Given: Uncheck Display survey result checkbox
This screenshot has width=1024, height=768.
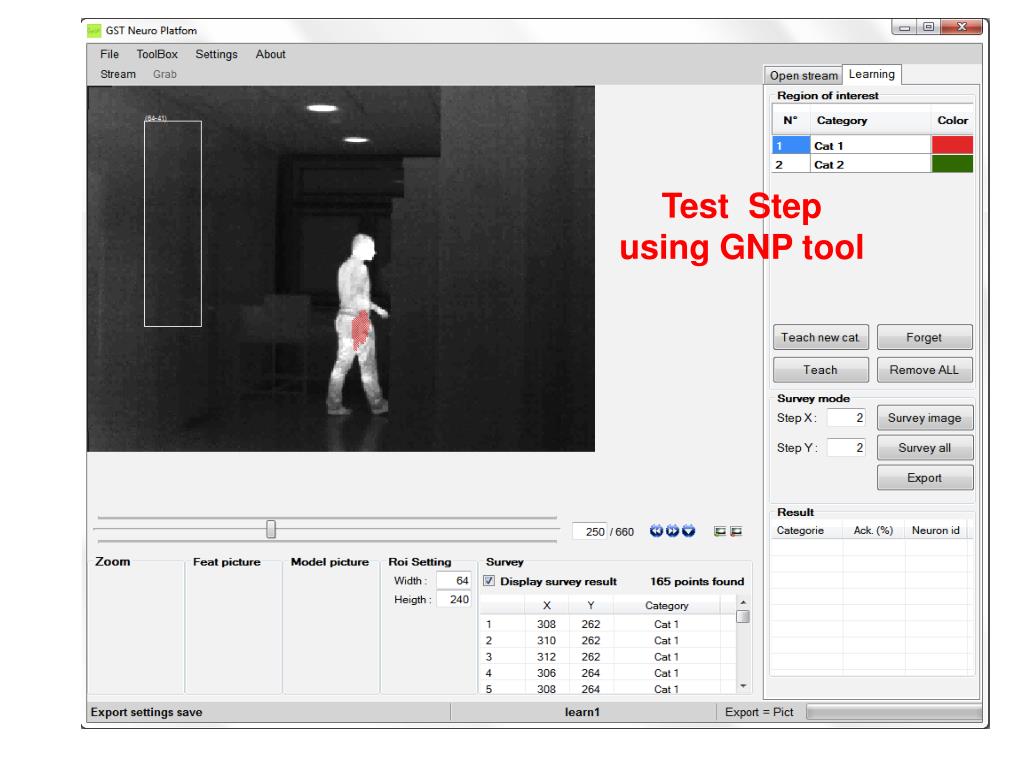Looking at the screenshot, I should pyautogui.click(x=490, y=581).
